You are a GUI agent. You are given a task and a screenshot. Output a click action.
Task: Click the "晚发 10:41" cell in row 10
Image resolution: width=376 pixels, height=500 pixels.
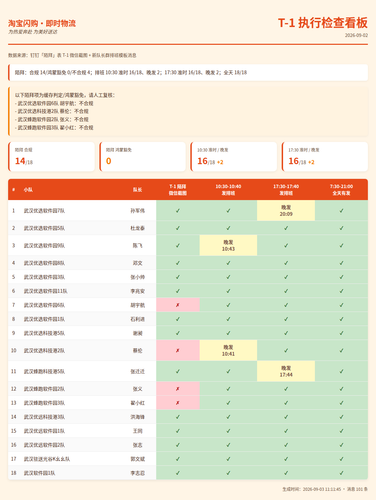(228, 351)
